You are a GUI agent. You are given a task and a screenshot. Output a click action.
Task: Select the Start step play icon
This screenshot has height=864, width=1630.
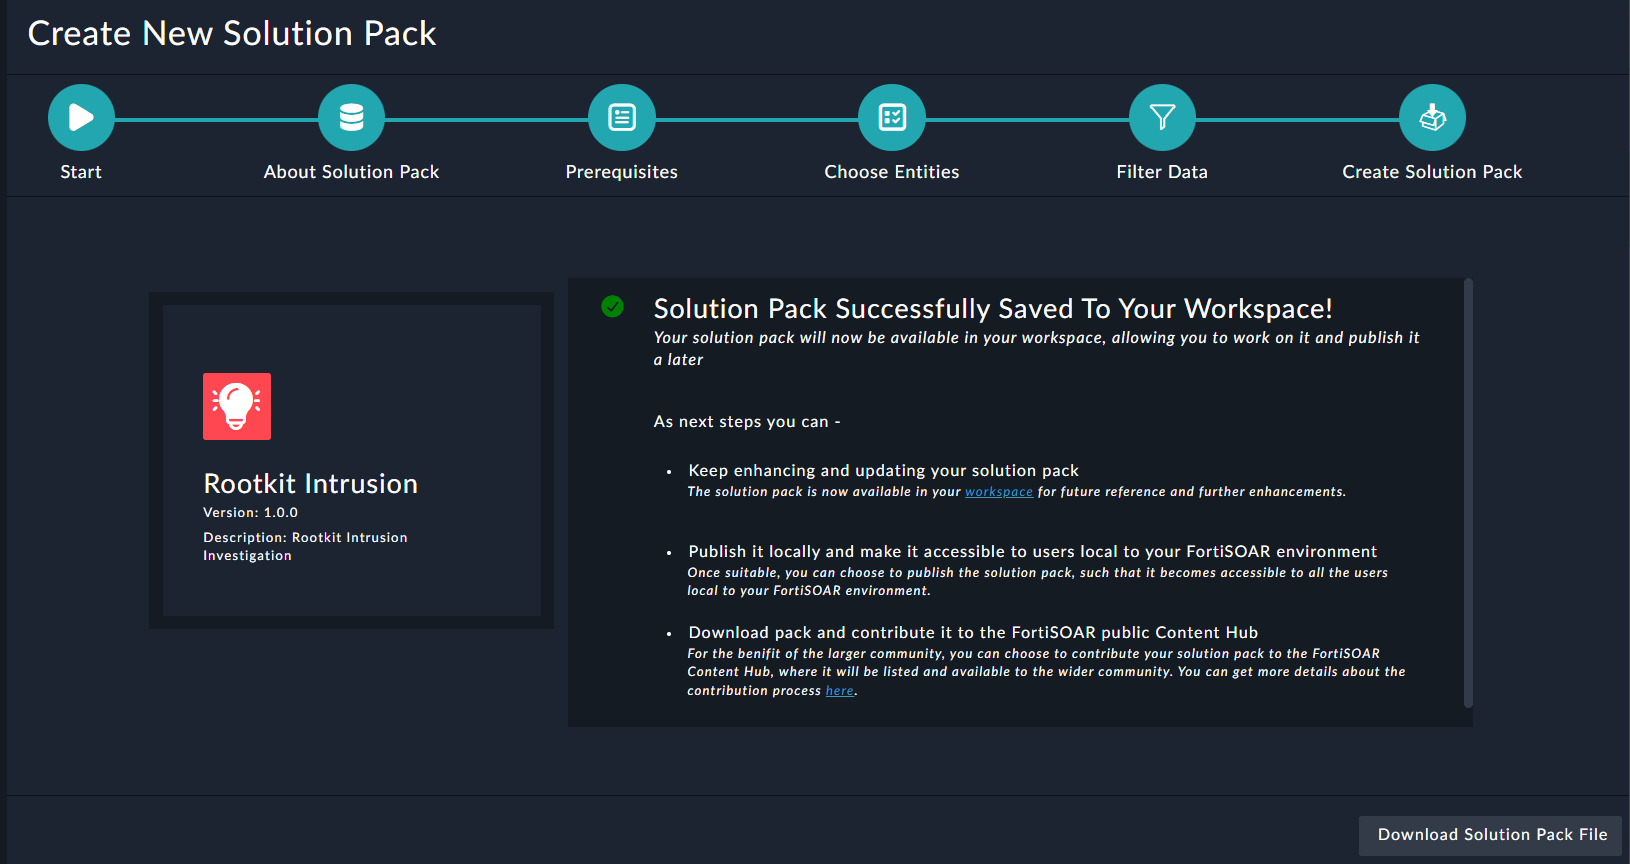tap(81, 116)
